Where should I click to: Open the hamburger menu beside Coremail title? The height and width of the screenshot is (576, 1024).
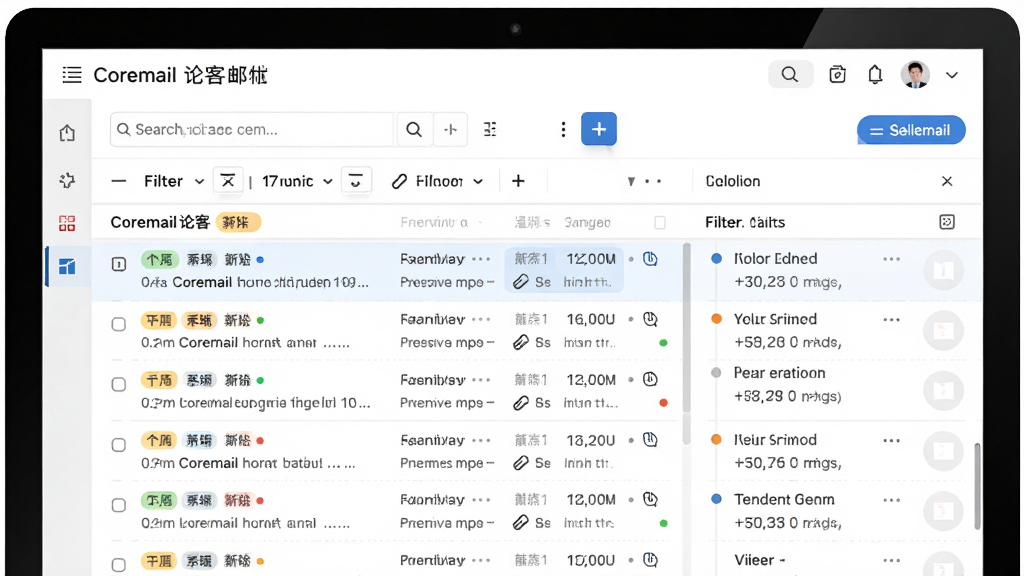click(72, 75)
